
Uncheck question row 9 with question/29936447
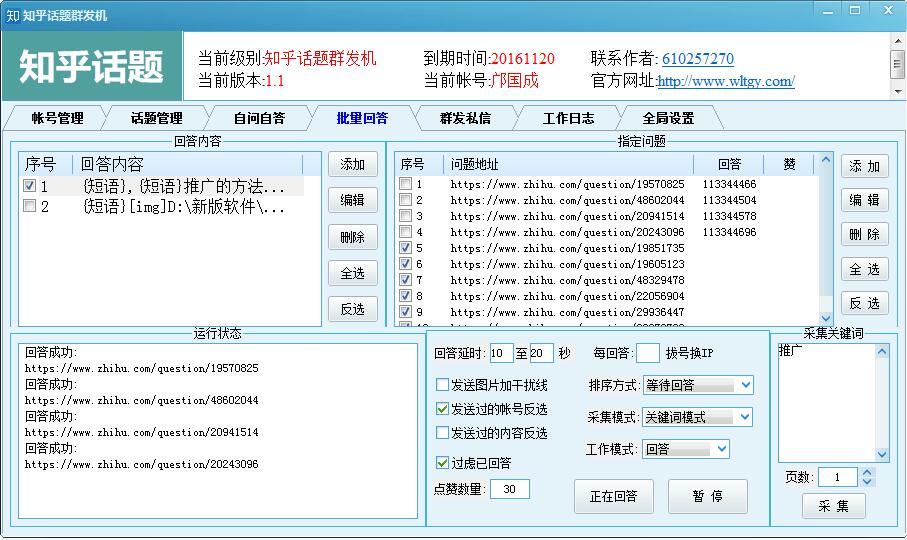pos(405,312)
